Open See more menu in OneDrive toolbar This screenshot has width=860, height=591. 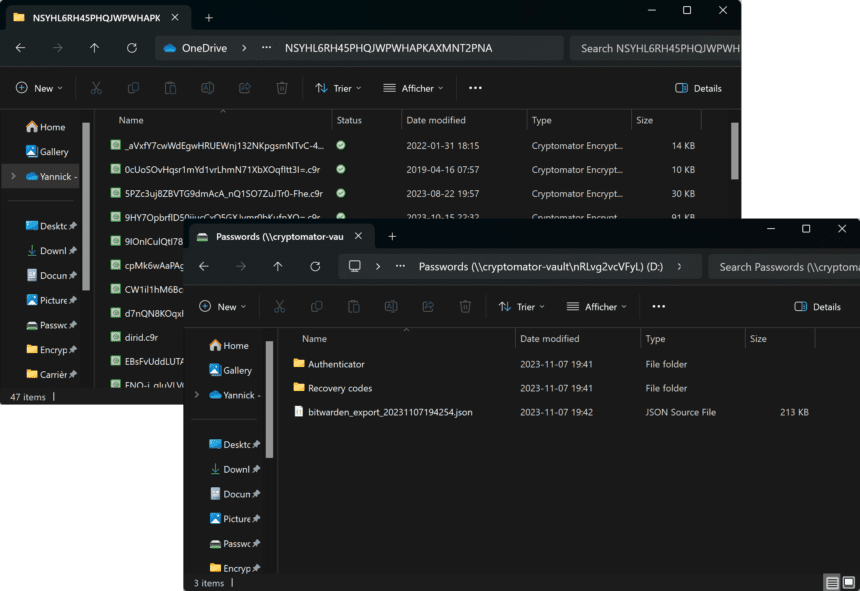tap(476, 88)
